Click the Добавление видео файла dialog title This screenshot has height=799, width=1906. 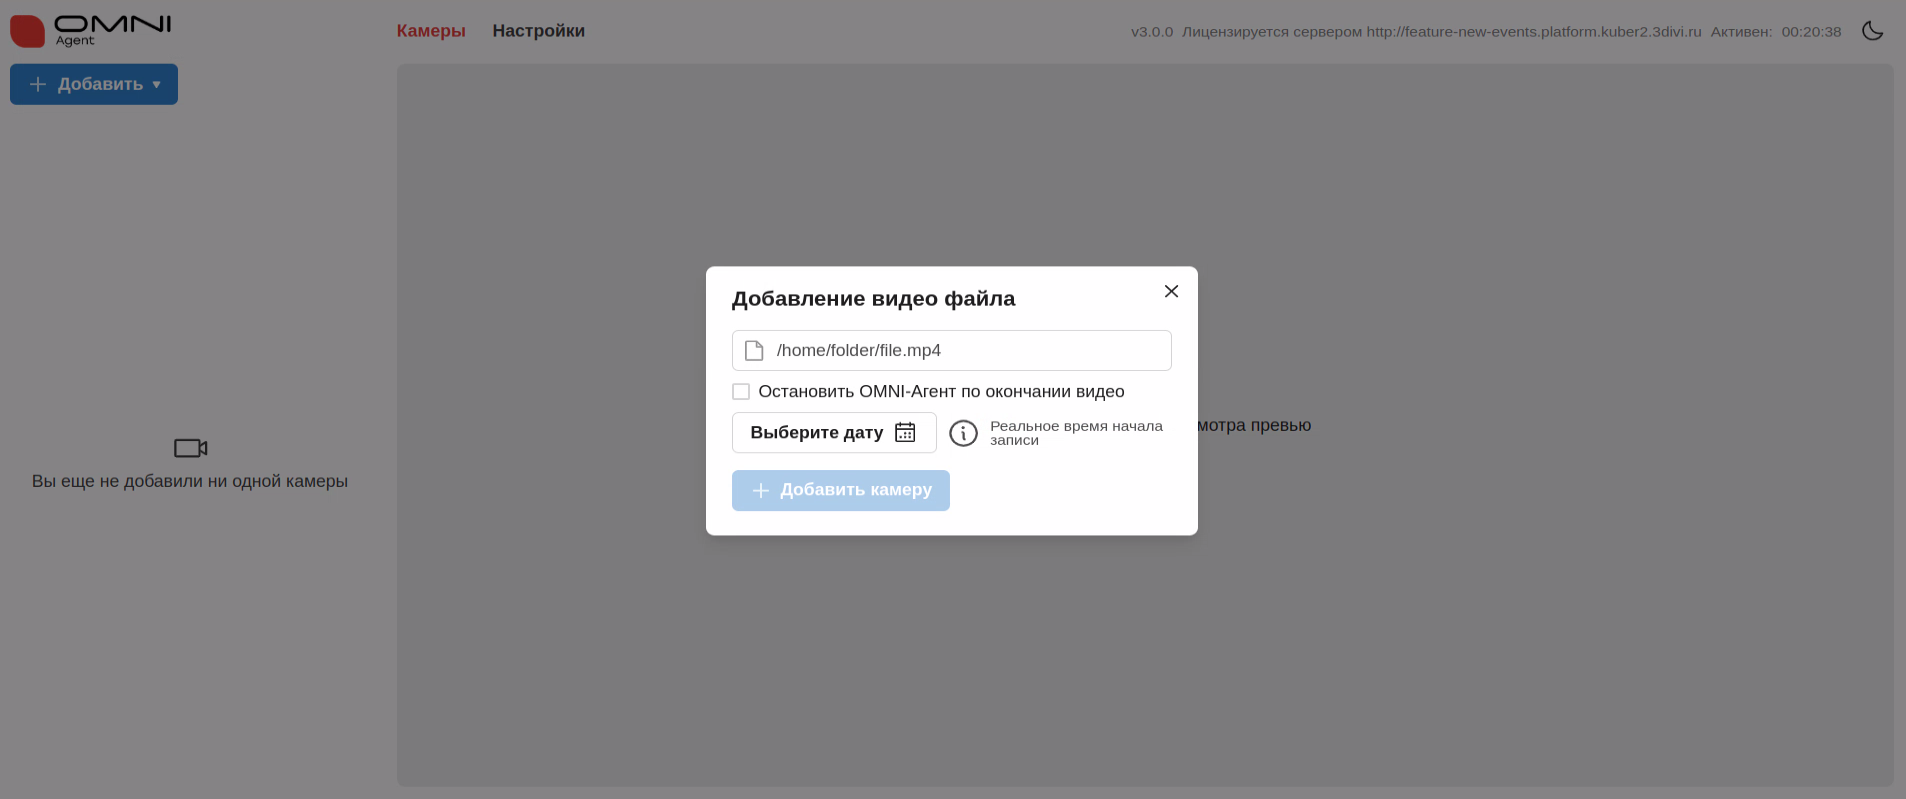pos(873,298)
